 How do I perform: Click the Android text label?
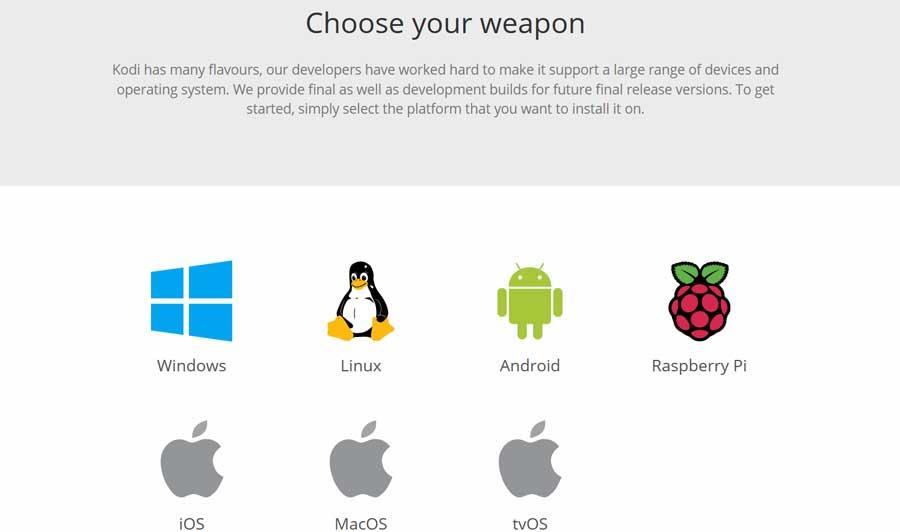pos(530,366)
